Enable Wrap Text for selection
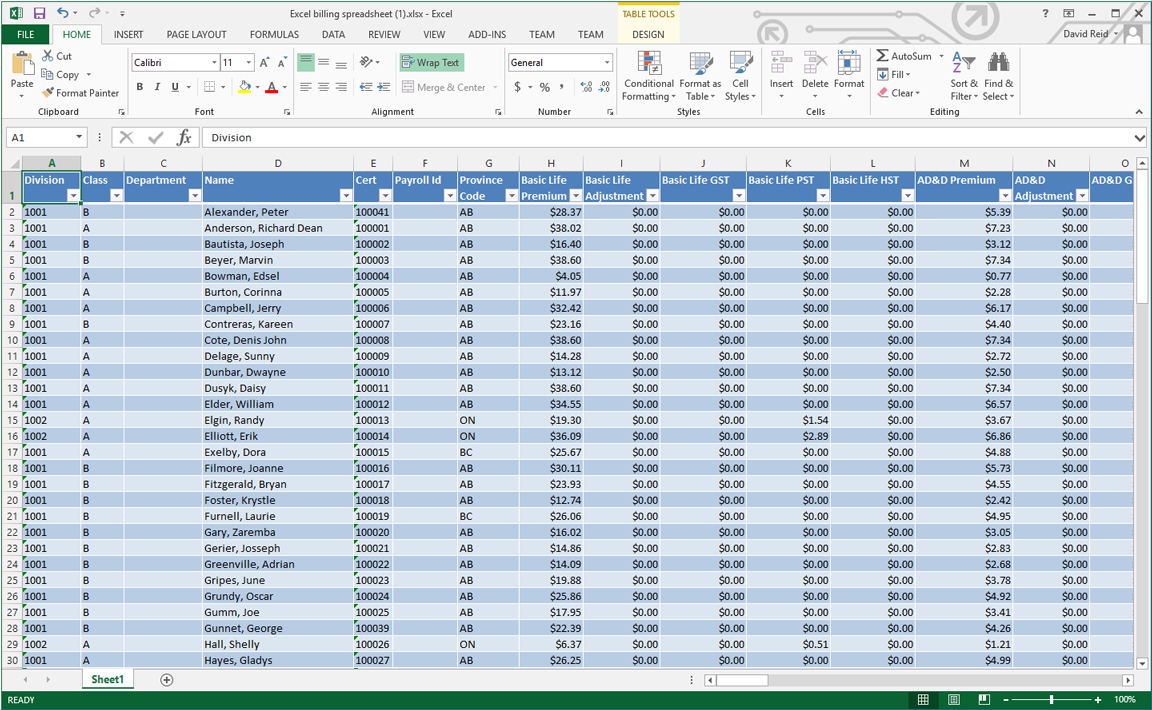 (x=430, y=62)
